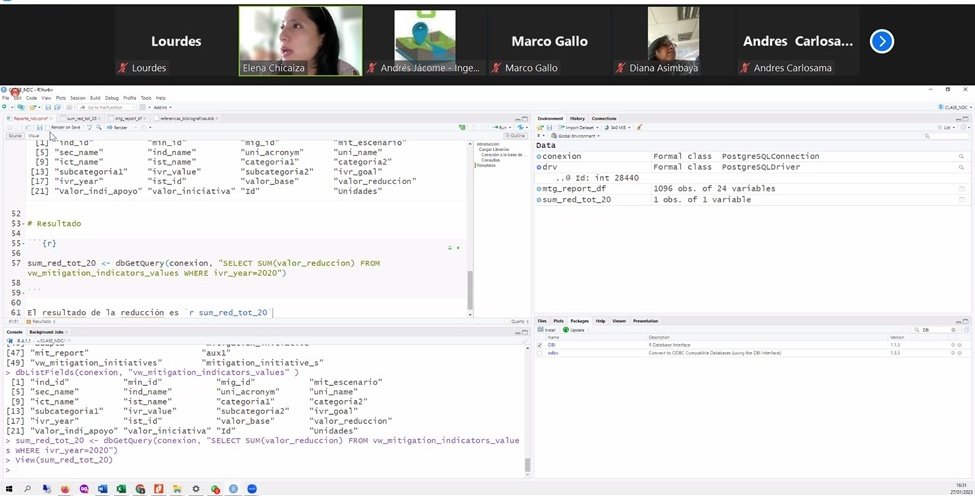Click the Windows Start button
This screenshot has height=496, width=975.
9,489
